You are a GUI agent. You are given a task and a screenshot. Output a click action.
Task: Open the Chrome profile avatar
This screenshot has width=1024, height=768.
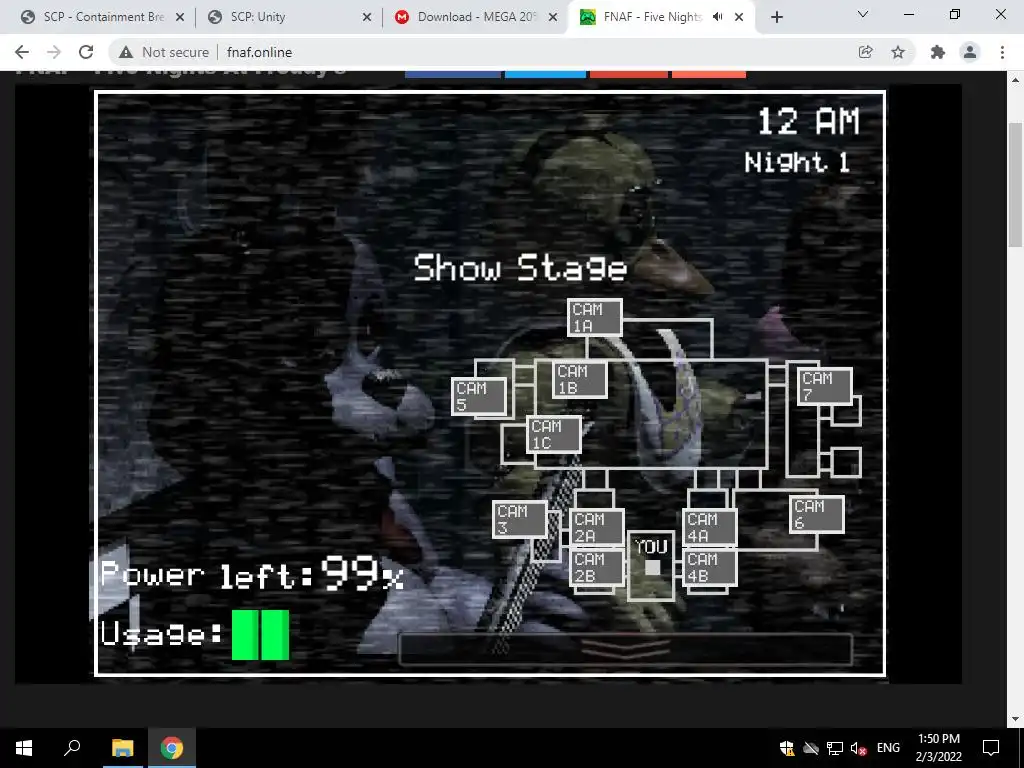coord(970,52)
